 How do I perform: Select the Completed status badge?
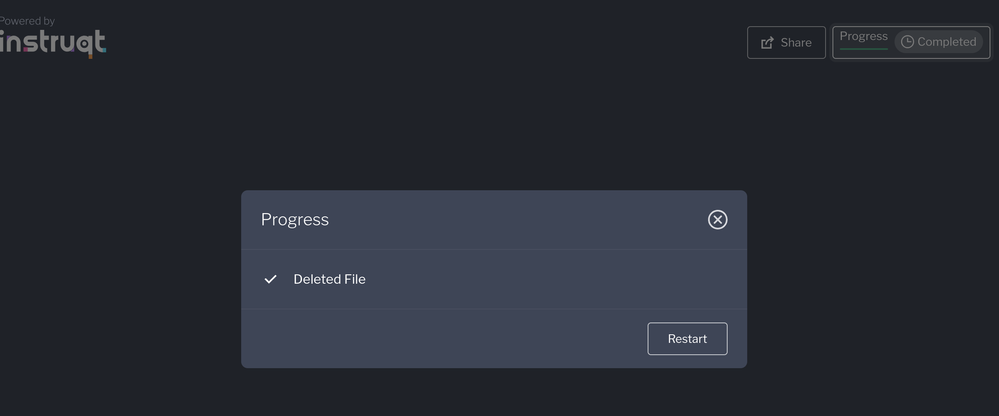pyautogui.click(x=938, y=42)
